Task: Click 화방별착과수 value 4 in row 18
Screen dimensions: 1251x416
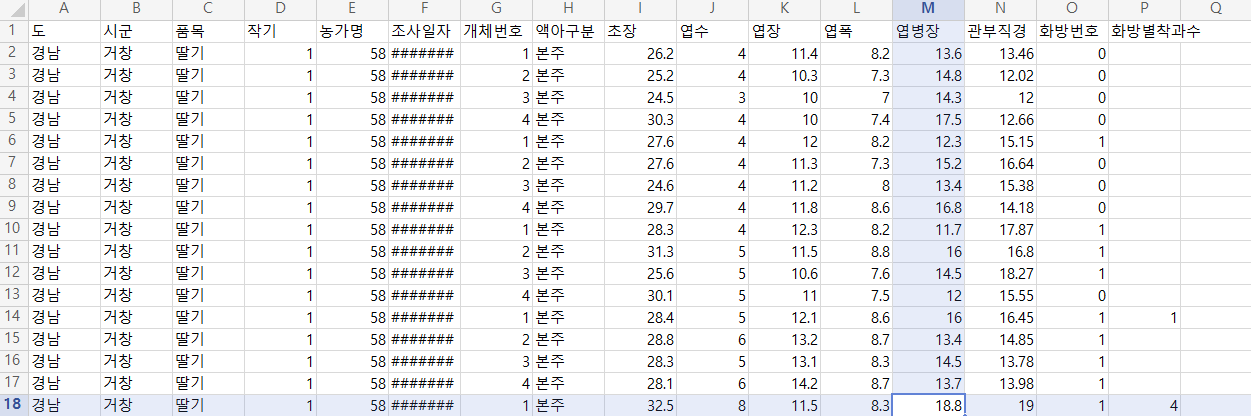Action: click(x=1144, y=405)
